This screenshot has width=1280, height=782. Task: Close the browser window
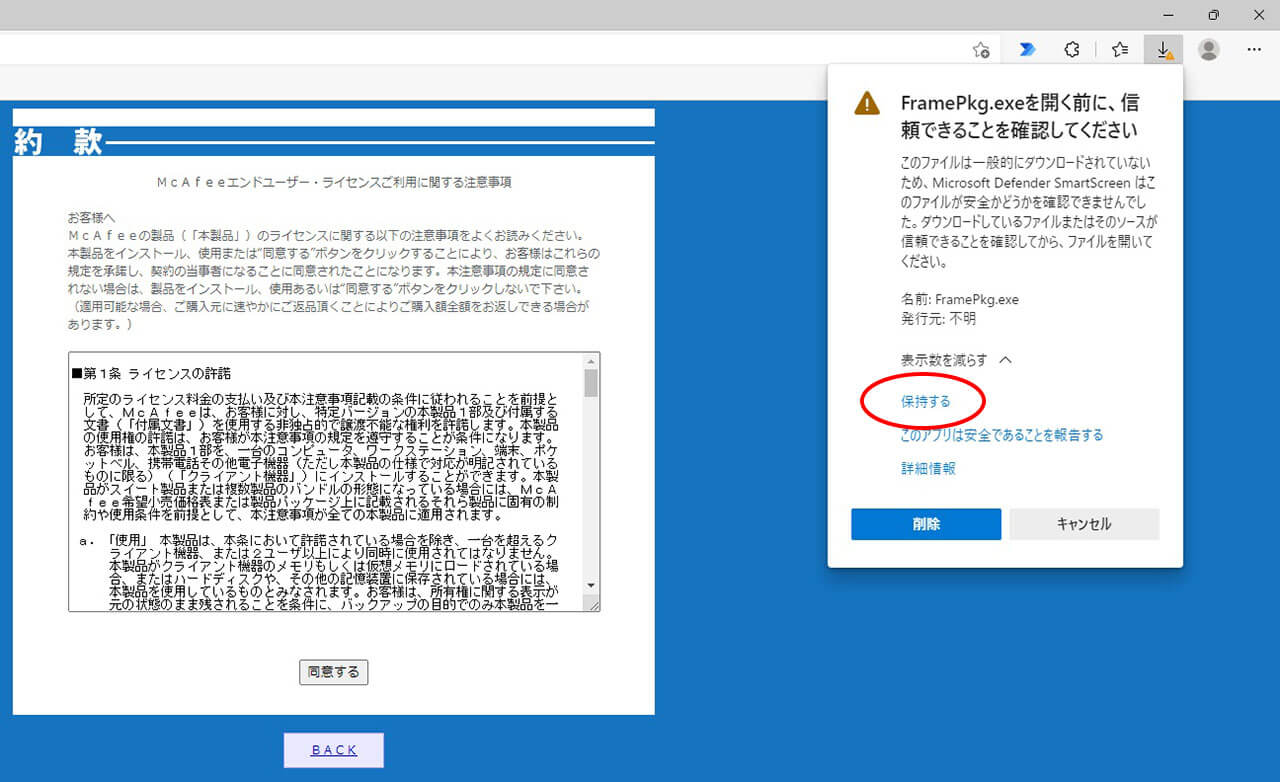(x=1259, y=14)
